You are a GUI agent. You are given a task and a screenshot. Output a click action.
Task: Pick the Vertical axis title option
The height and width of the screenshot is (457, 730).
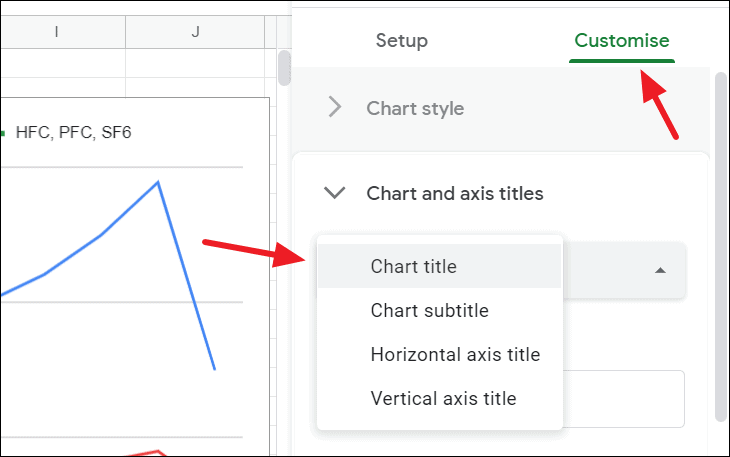[x=443, y=398]
